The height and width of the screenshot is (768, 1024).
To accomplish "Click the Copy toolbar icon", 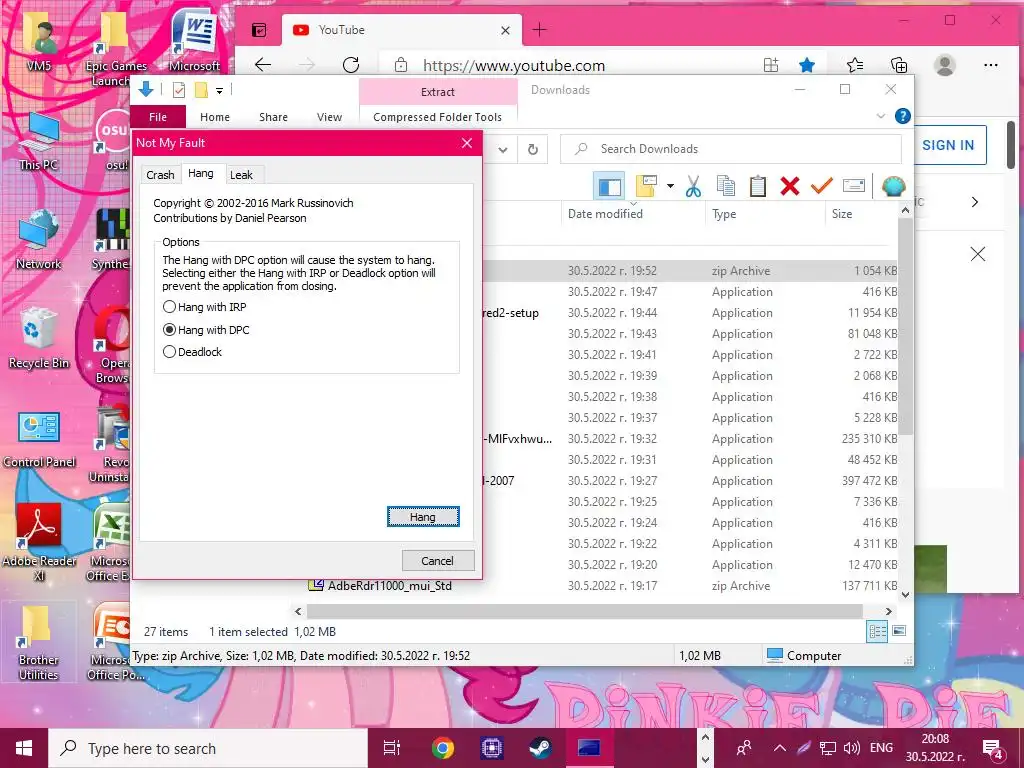I will point(726,186).
